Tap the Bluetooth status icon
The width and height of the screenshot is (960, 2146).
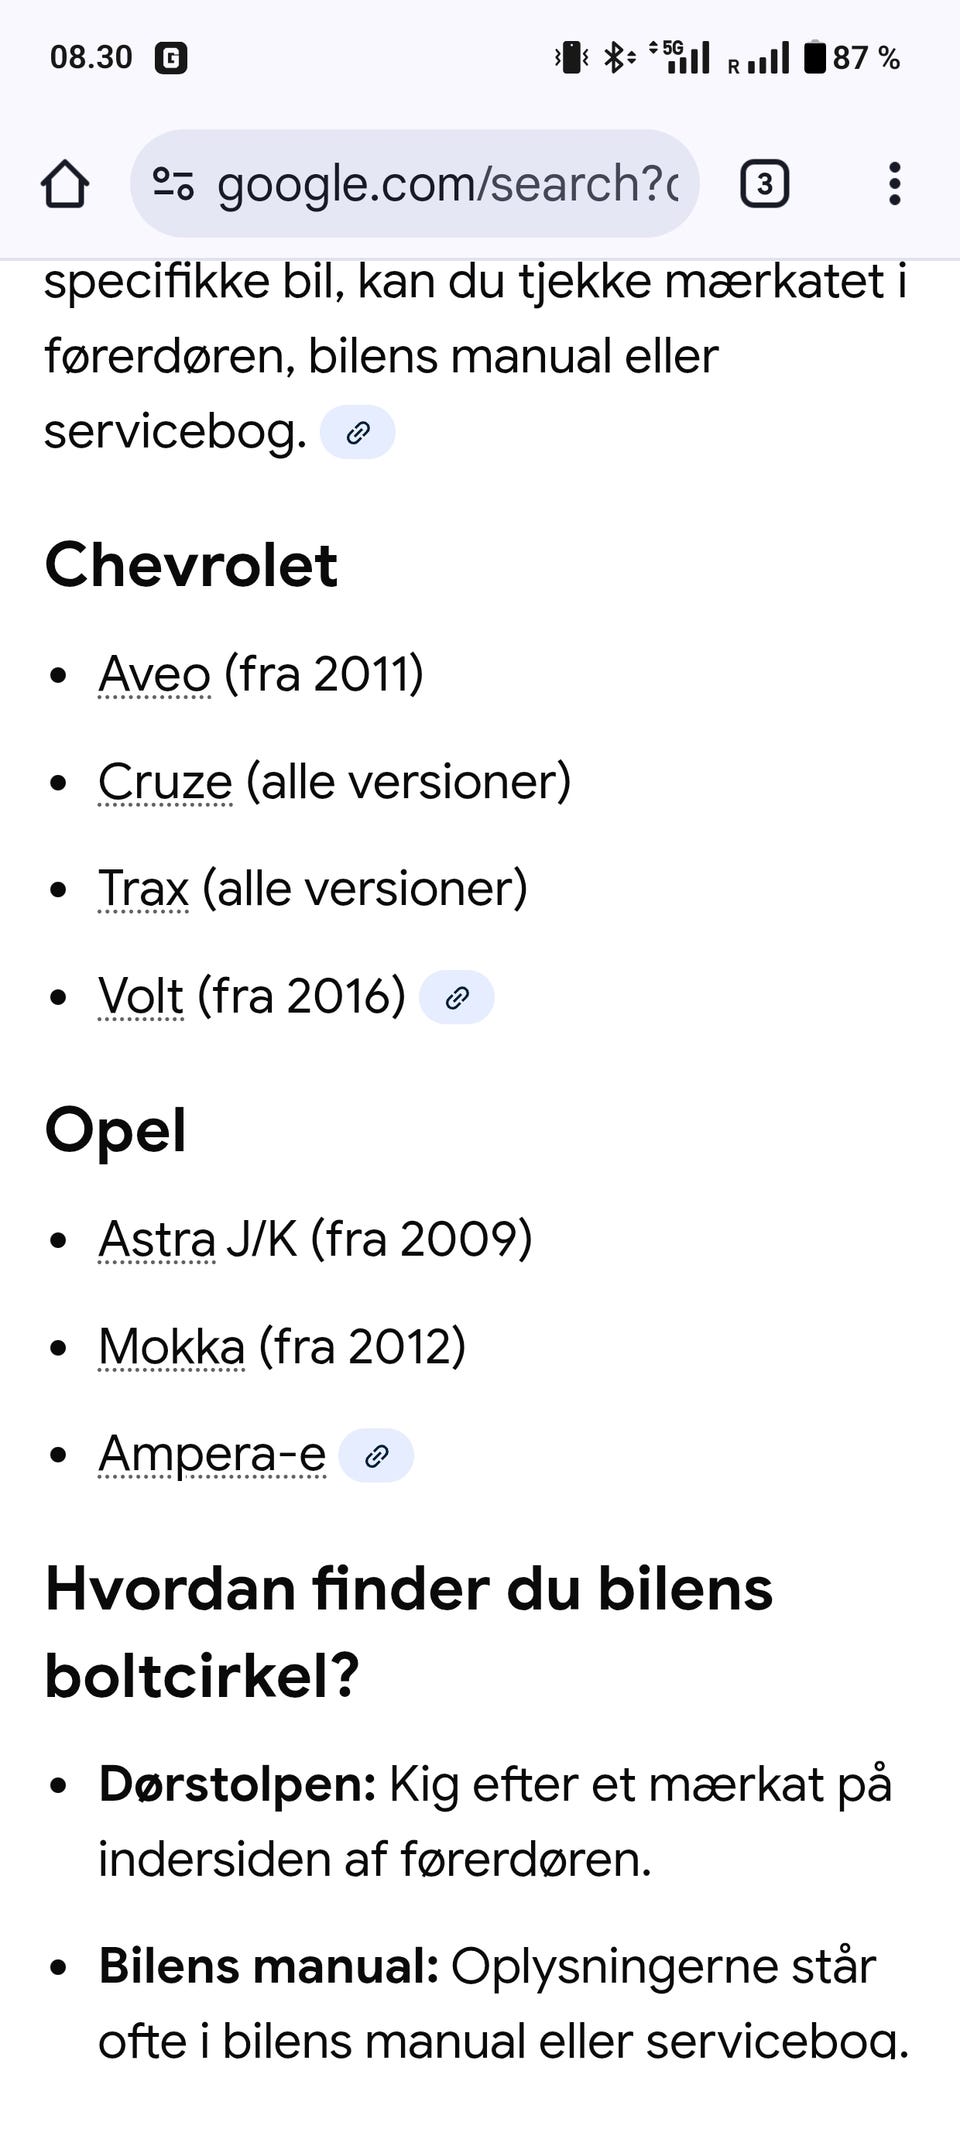click(x=616, y=58)
